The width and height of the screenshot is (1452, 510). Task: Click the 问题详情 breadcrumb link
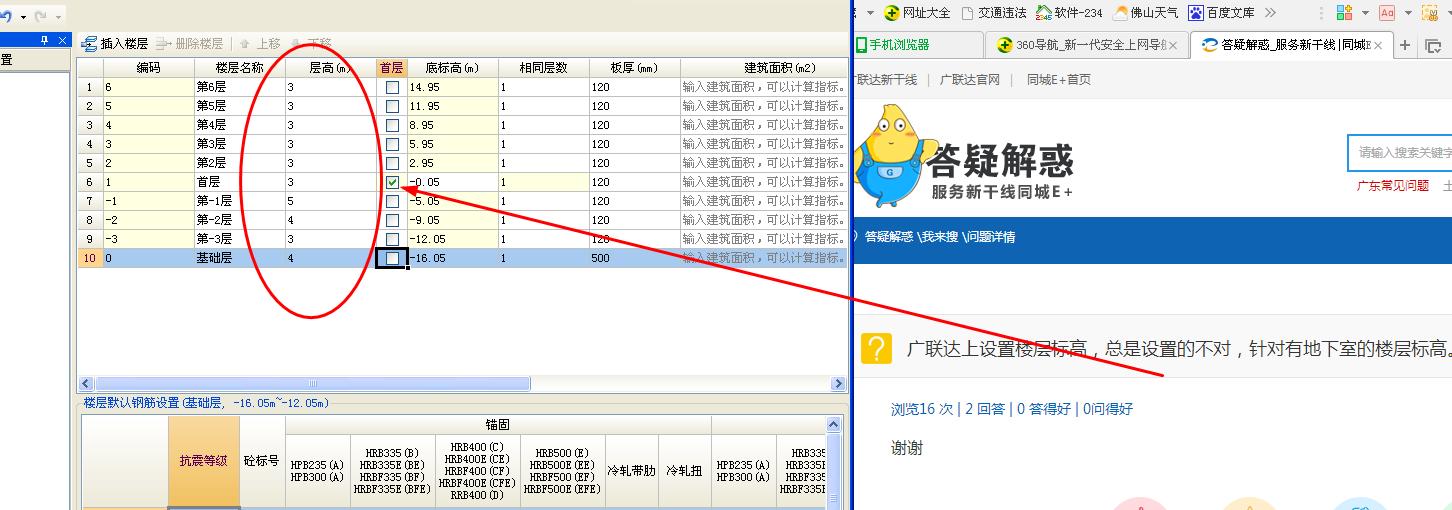[993, 237]
